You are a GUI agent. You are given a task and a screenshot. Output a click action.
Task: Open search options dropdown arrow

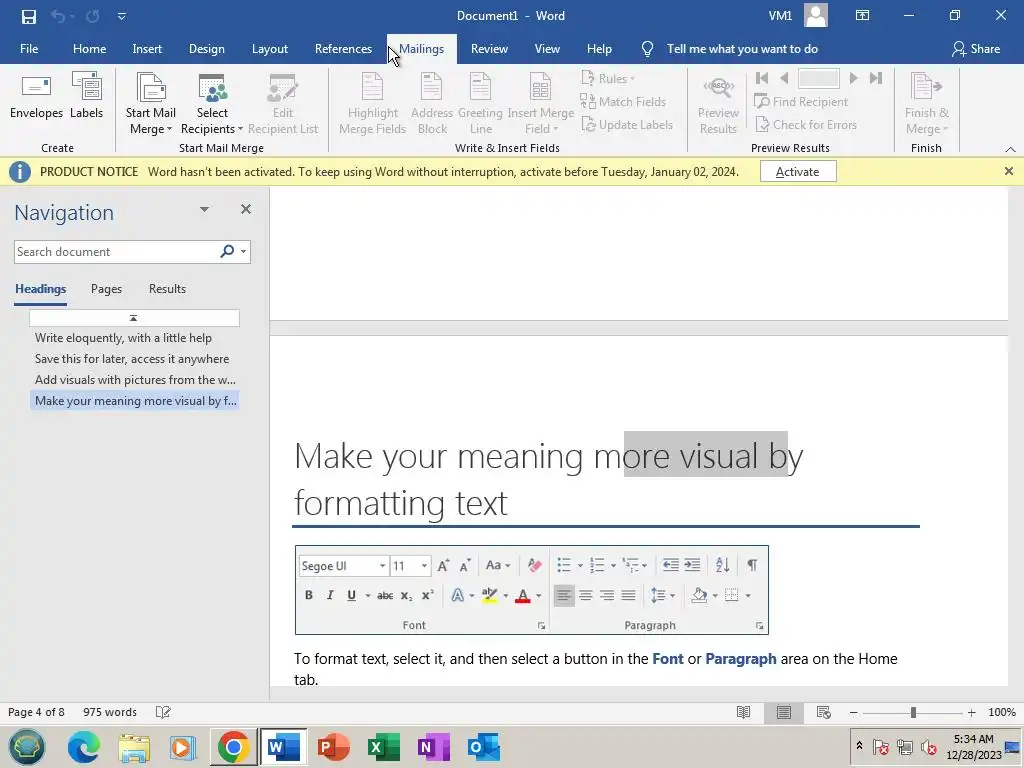pos(244,251)
